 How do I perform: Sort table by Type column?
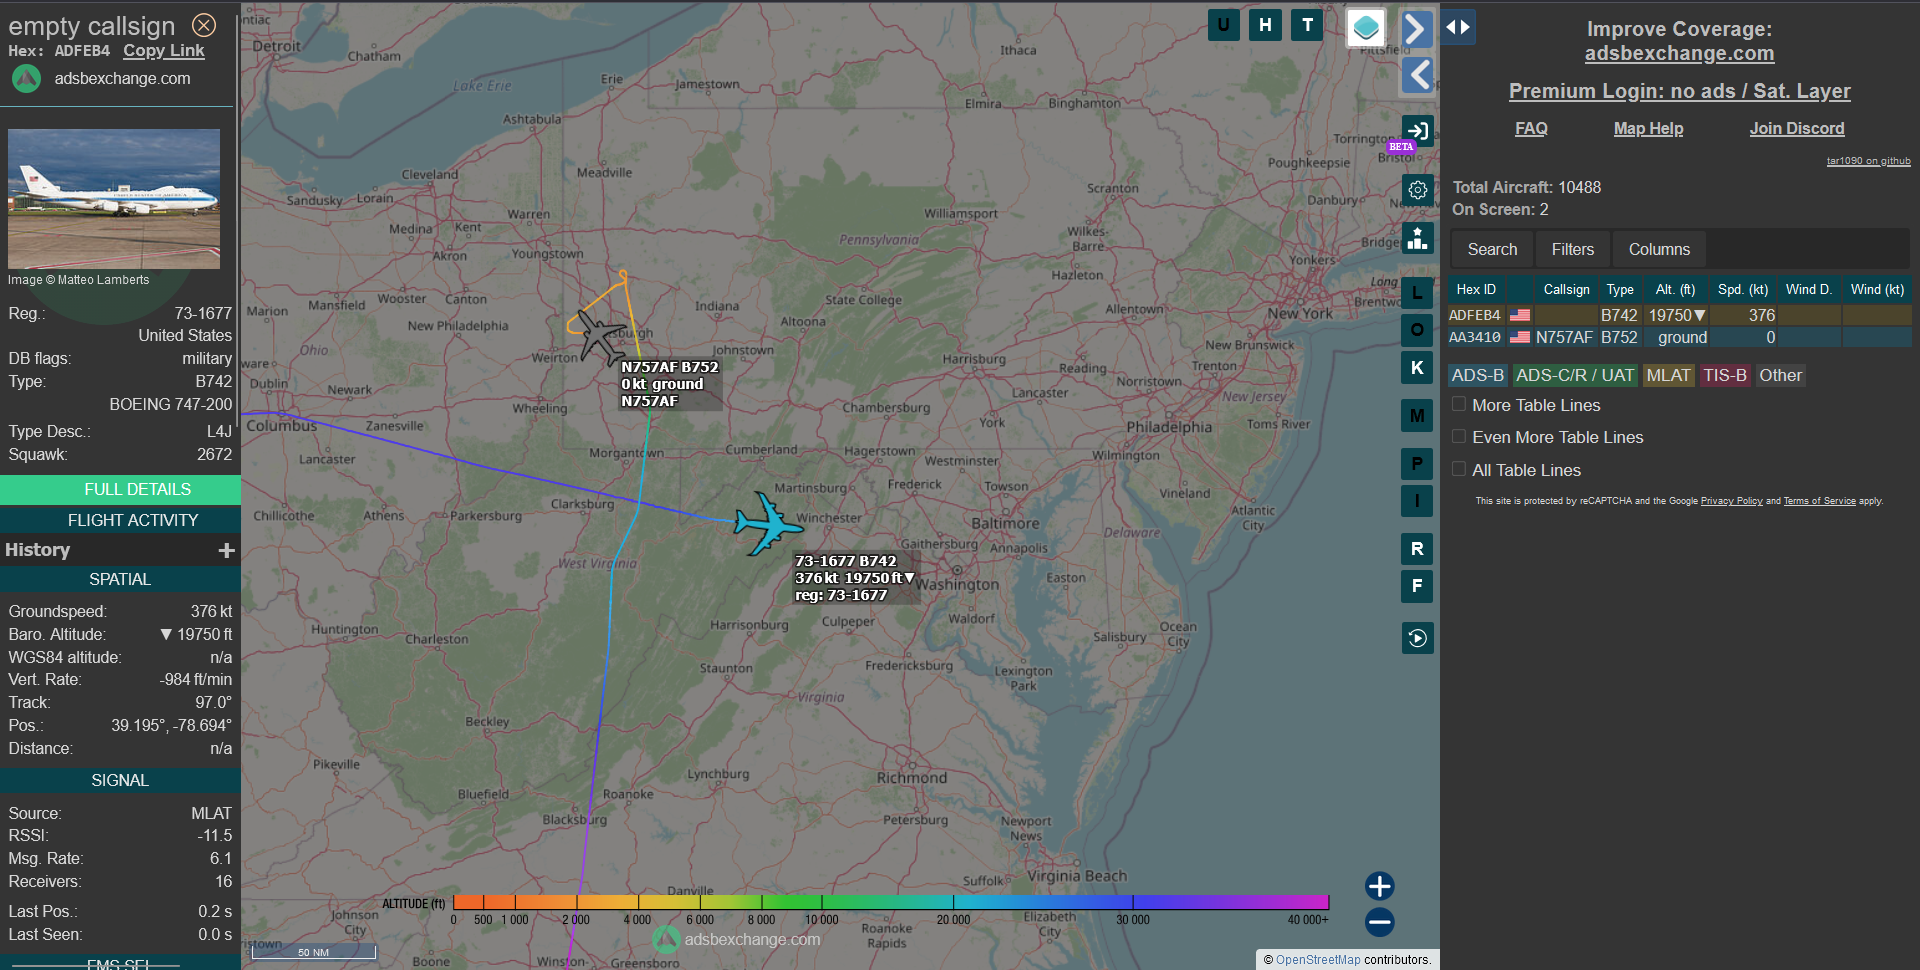click(1620, 290)
